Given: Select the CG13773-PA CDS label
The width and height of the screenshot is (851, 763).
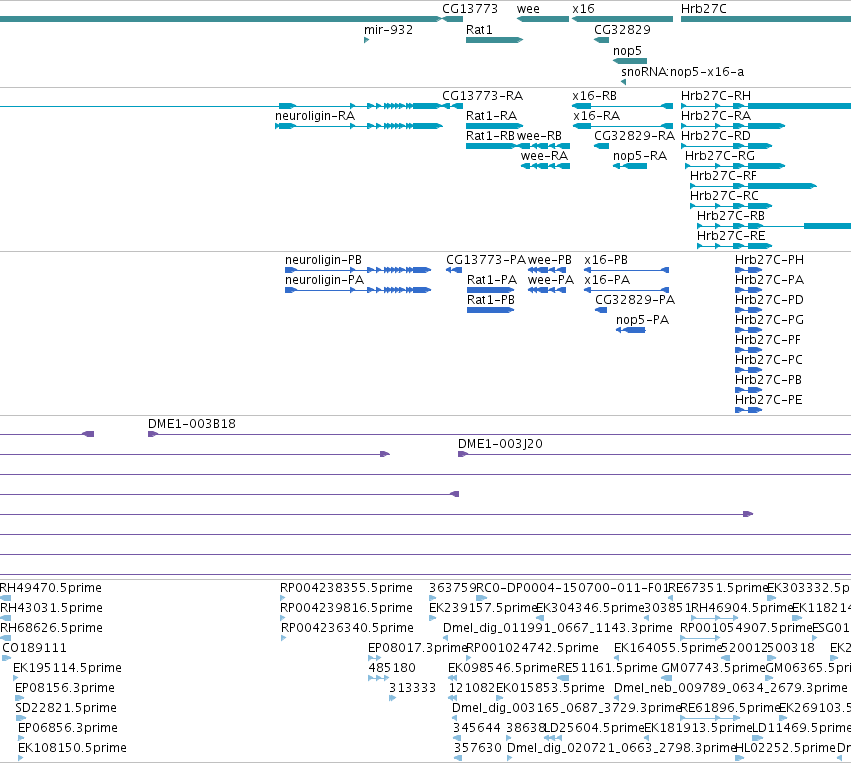Looking at the screenshot, I should pos(486,260).
